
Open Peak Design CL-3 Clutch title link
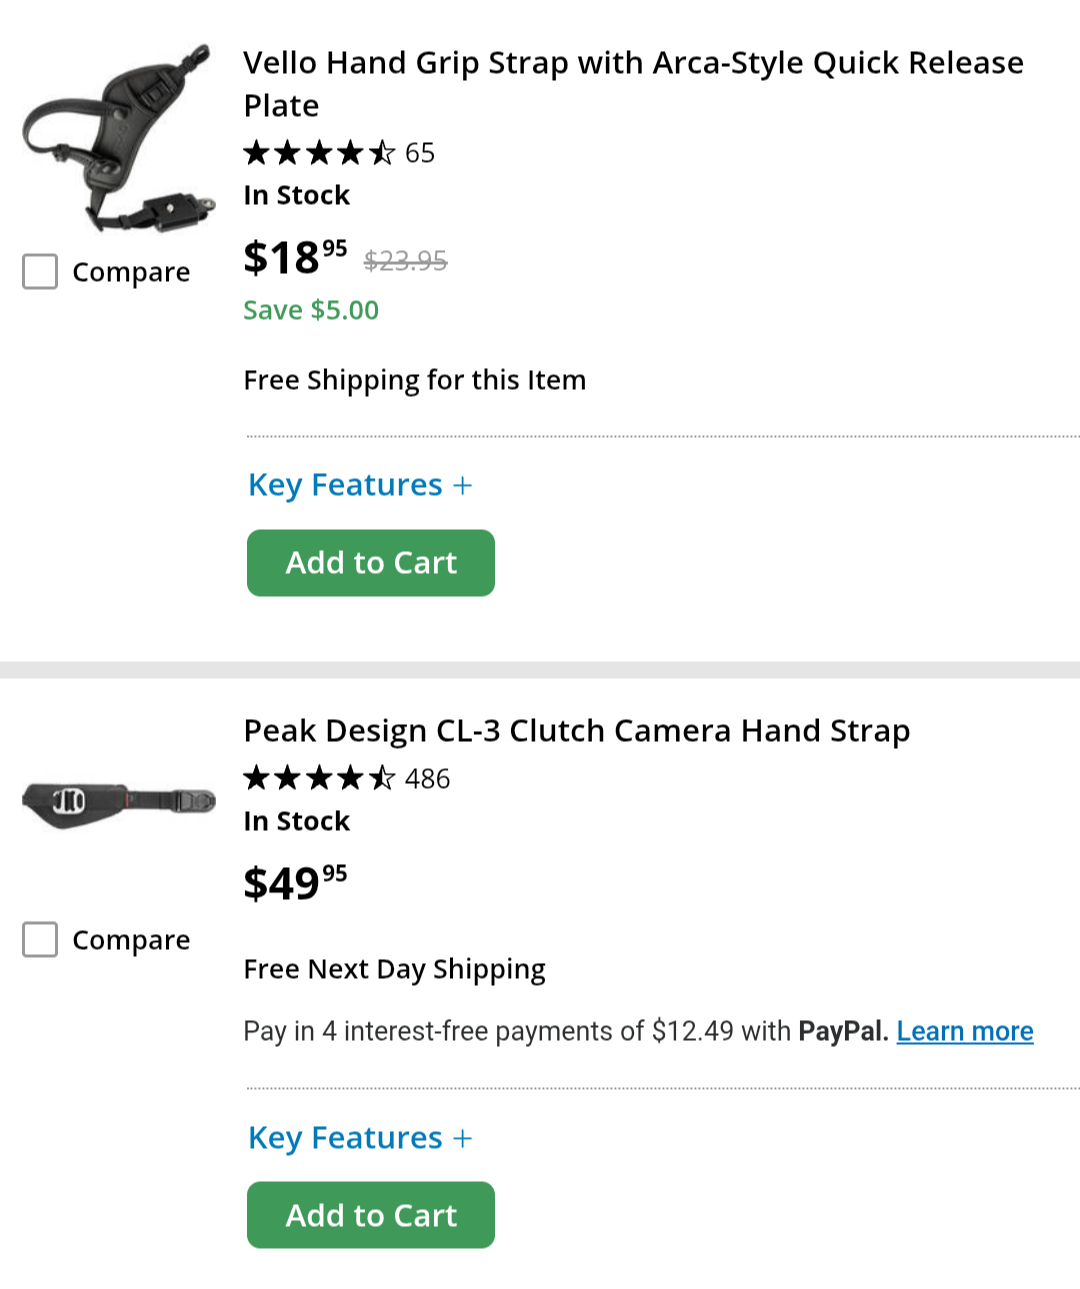point(577,731)
